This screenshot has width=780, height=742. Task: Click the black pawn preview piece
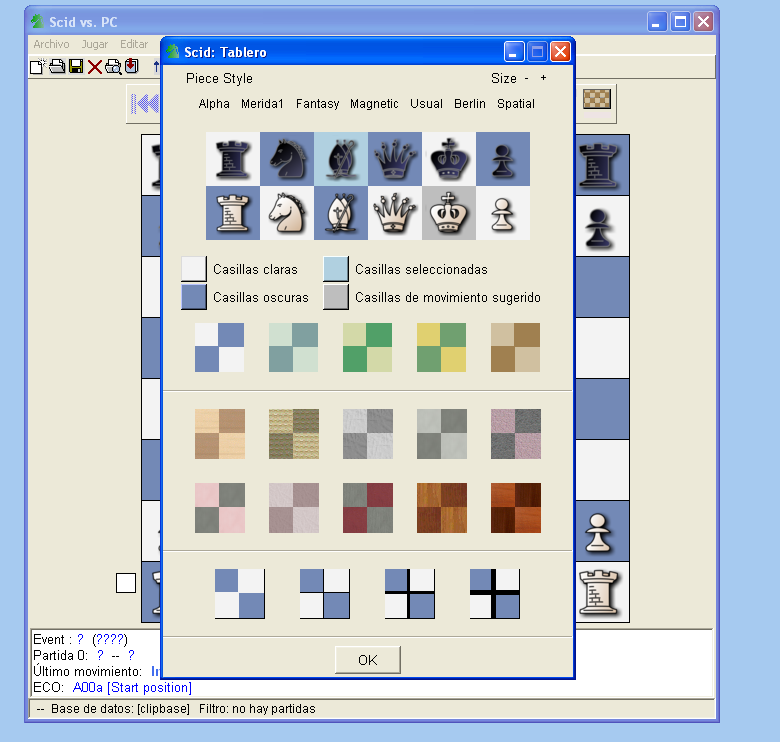point(503,159)
